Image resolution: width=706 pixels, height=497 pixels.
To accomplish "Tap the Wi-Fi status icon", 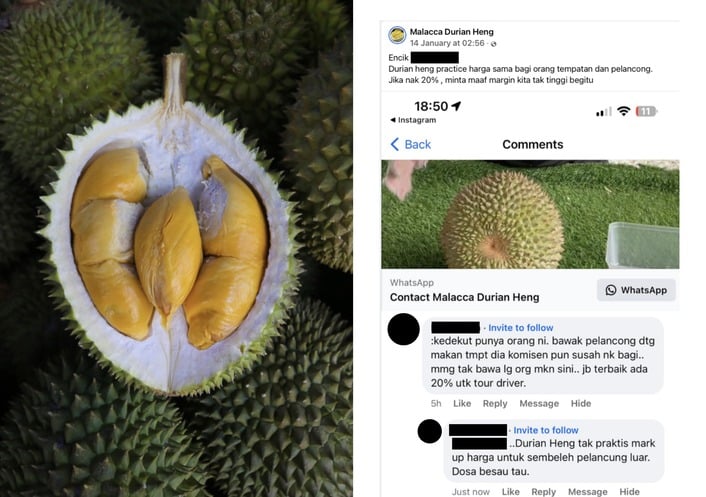I will point(623,111).
